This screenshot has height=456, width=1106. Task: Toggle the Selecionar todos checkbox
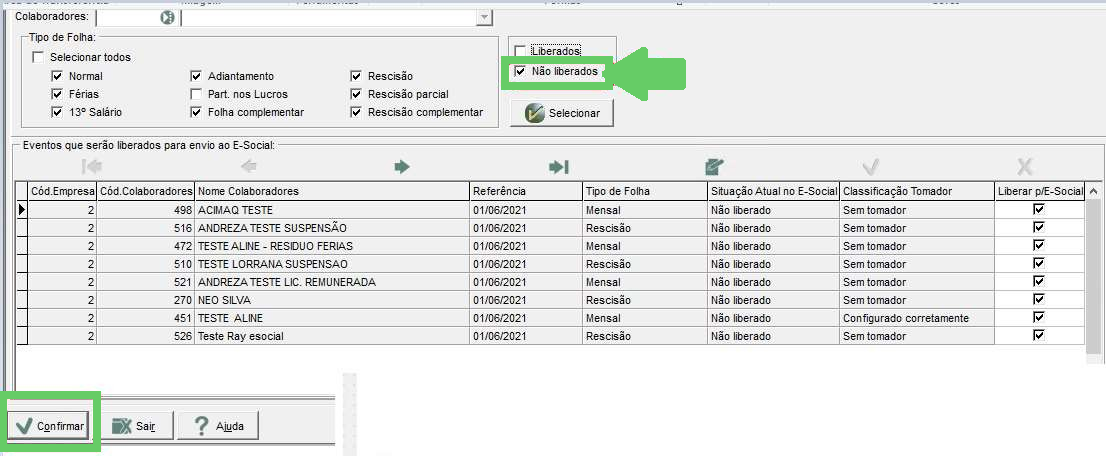tap(37, 57)
